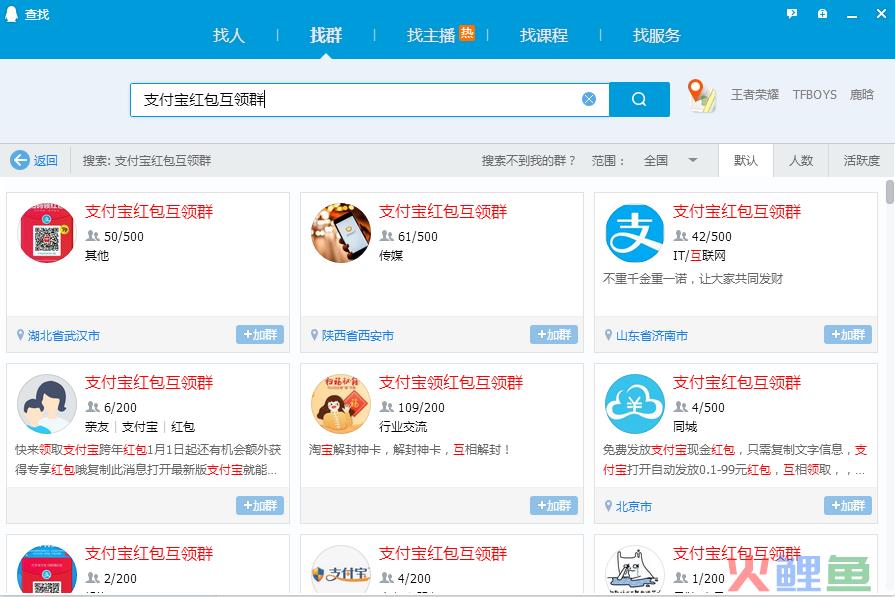The height and width of the screenshot is (597, 895).
Task: Open the red QR code avatar of the 50/500 group
Action: (x=47, y=233)
